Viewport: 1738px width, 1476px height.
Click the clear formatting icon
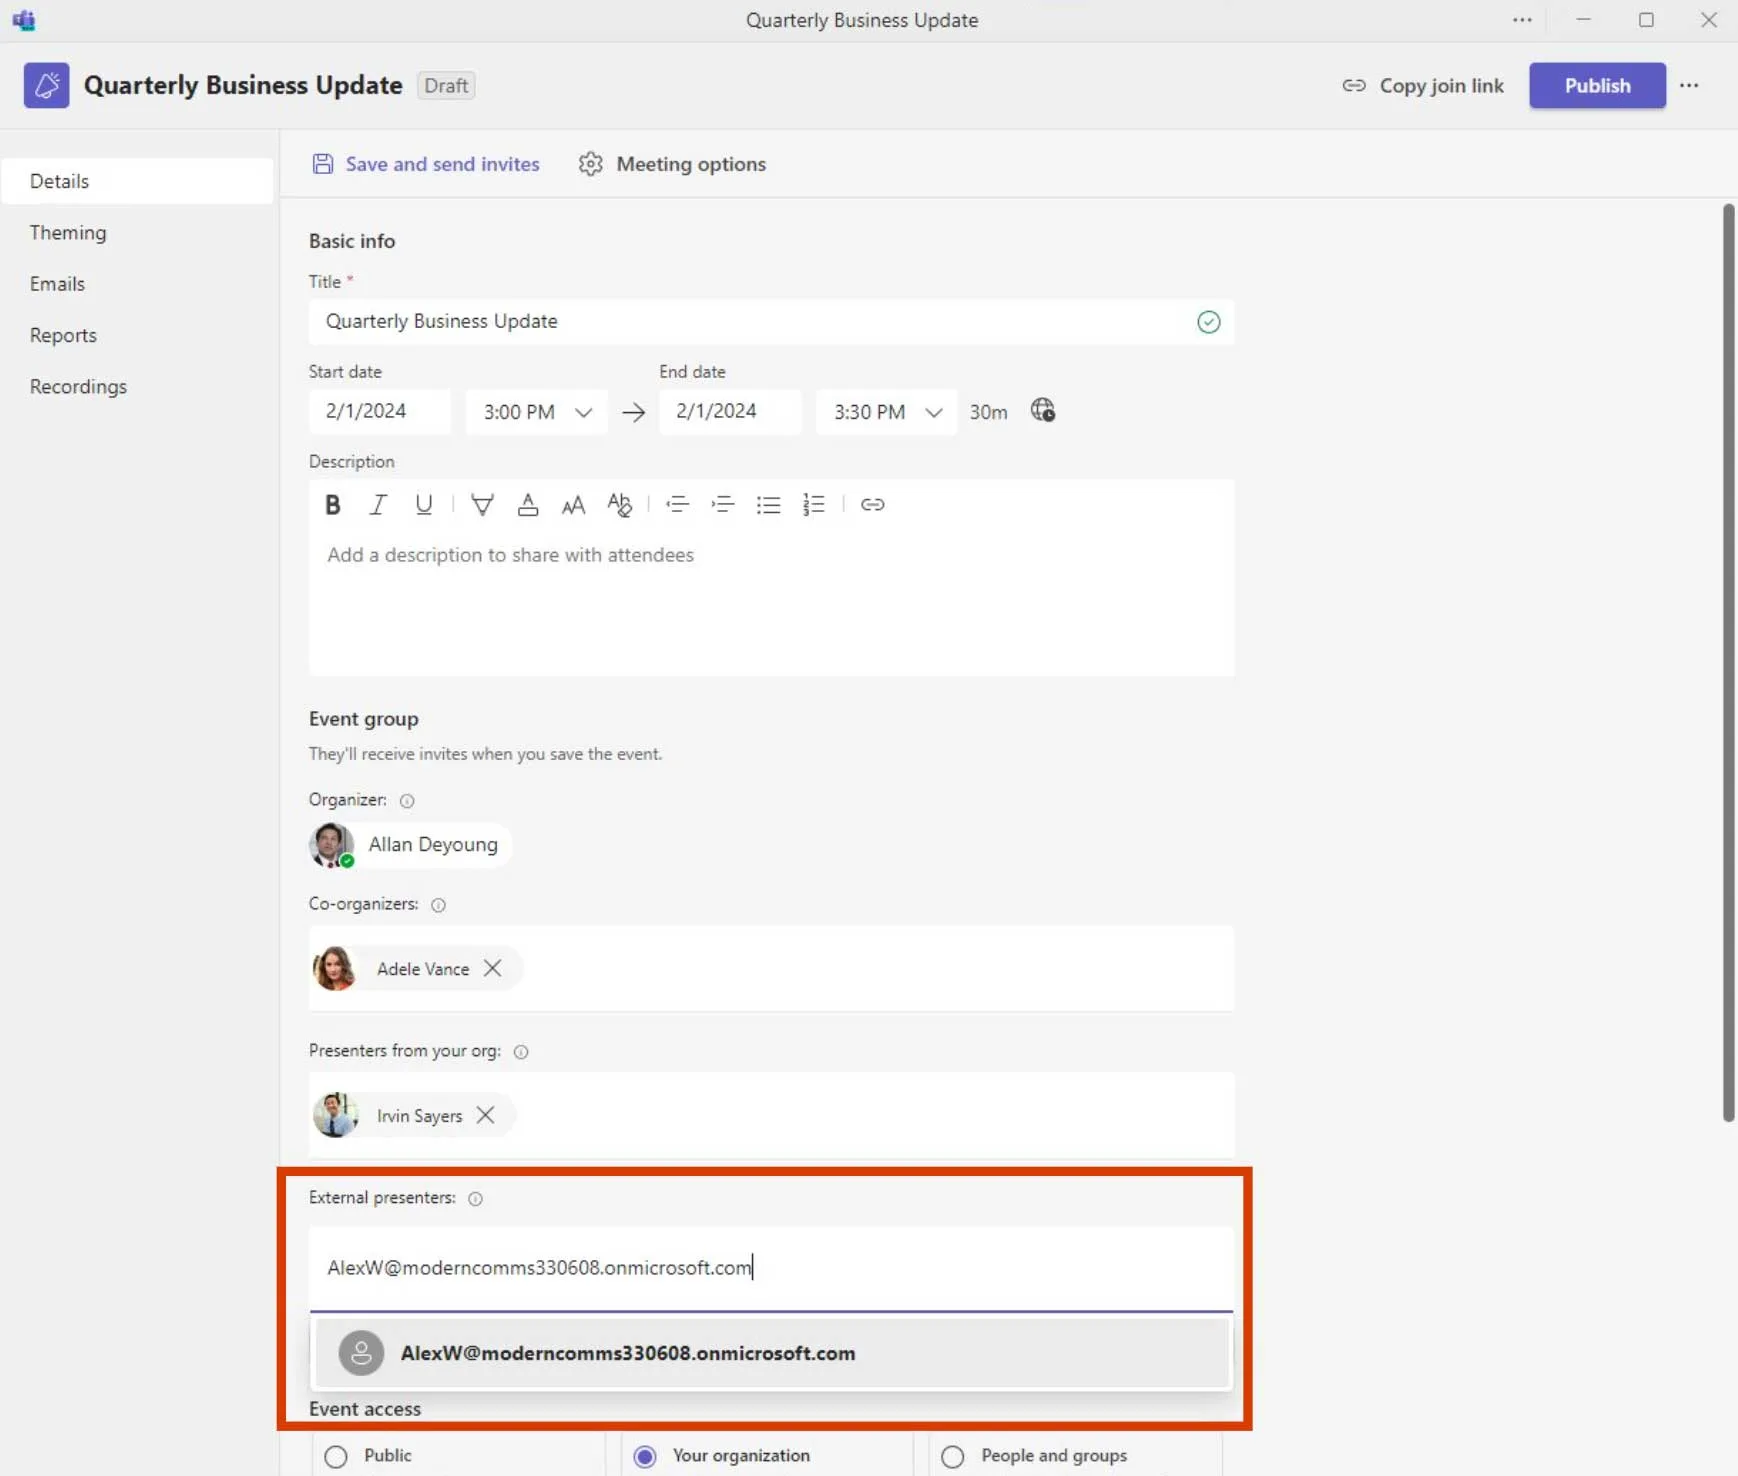click(x=619, y=505)
